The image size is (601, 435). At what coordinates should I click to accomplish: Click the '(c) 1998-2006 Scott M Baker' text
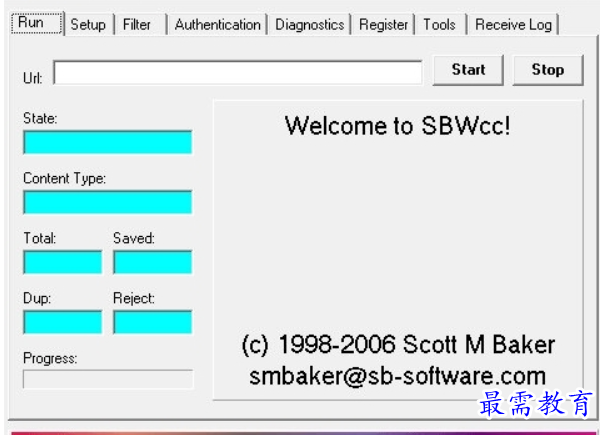click(398, 344)
